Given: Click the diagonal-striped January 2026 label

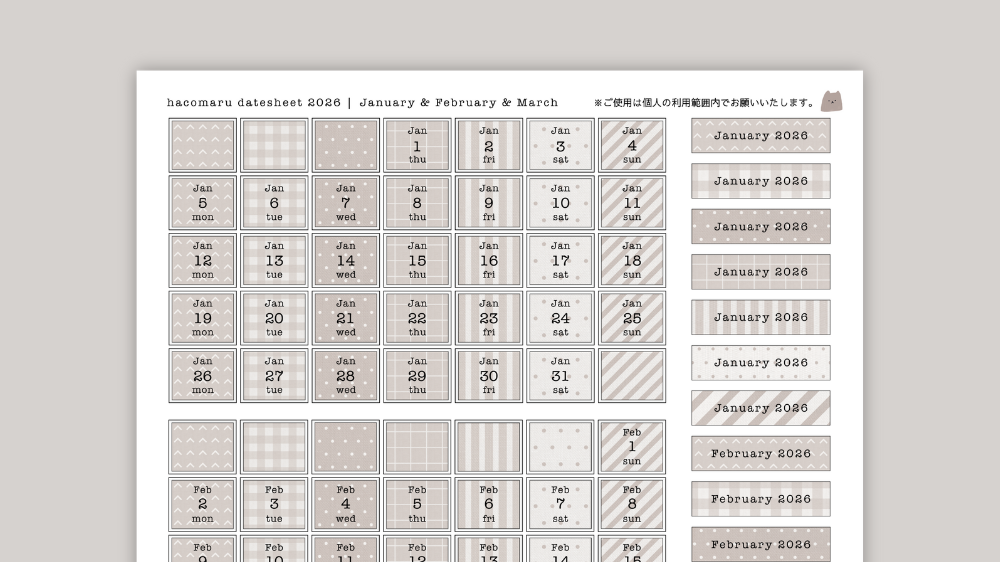Looking at the screenshot, I should click(760, 408).
